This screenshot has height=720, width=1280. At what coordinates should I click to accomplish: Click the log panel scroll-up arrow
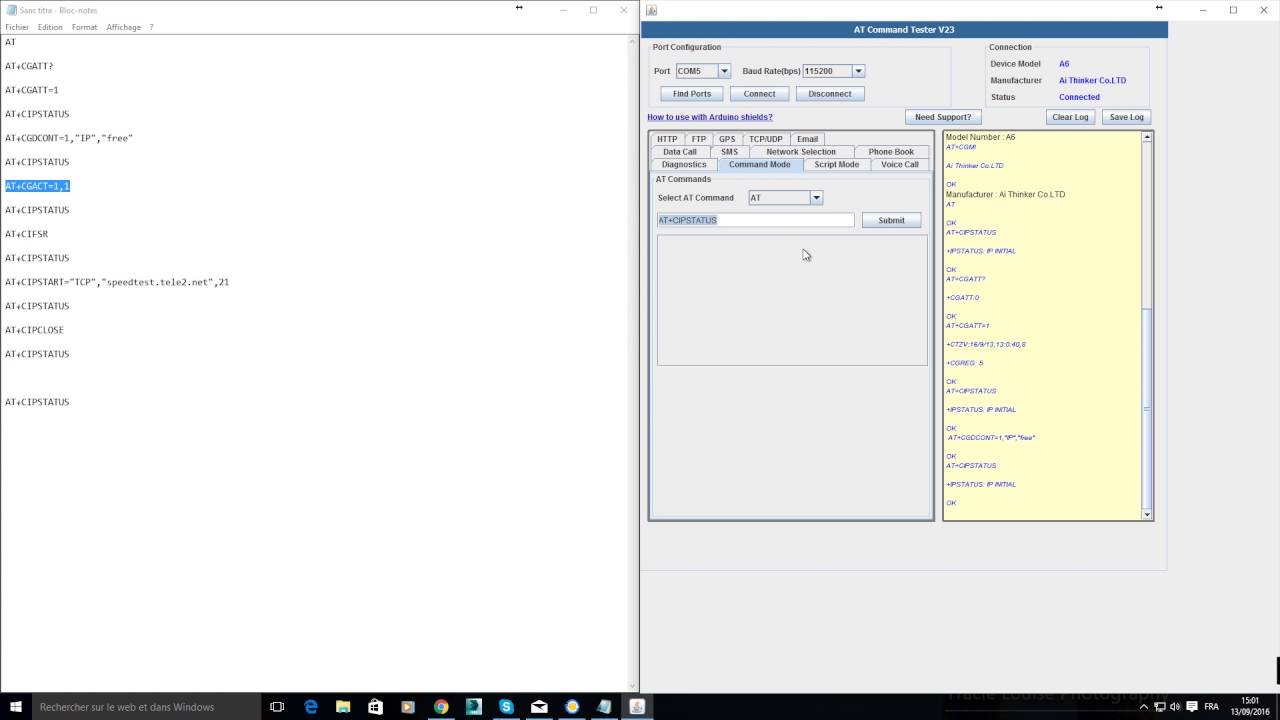1147,137
